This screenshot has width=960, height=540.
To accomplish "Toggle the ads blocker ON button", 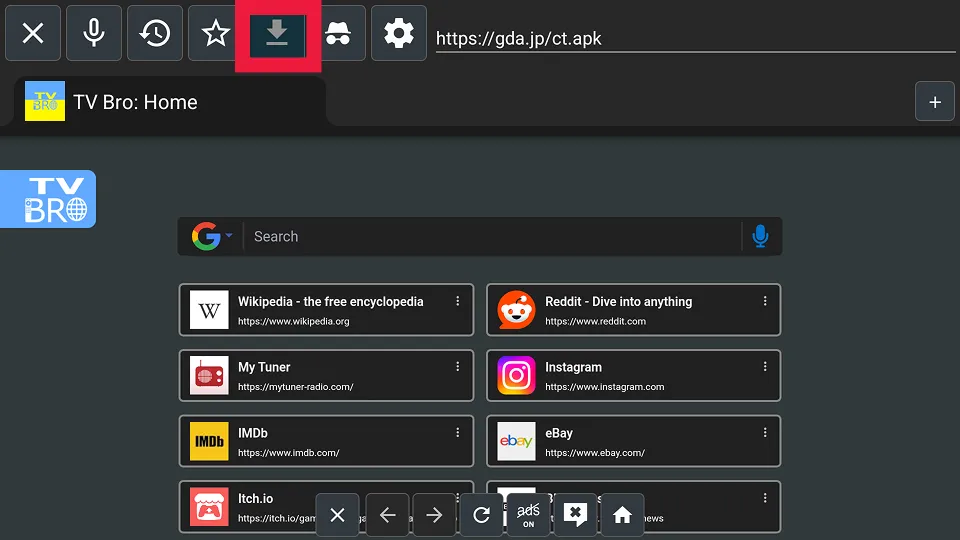I will click(x=528, y=515).
